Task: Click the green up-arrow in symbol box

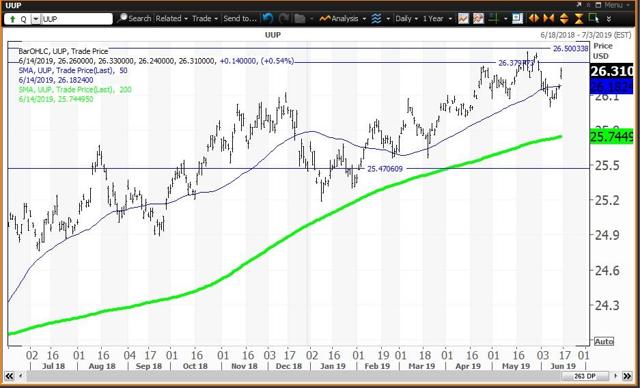Action: click(13, 19)
